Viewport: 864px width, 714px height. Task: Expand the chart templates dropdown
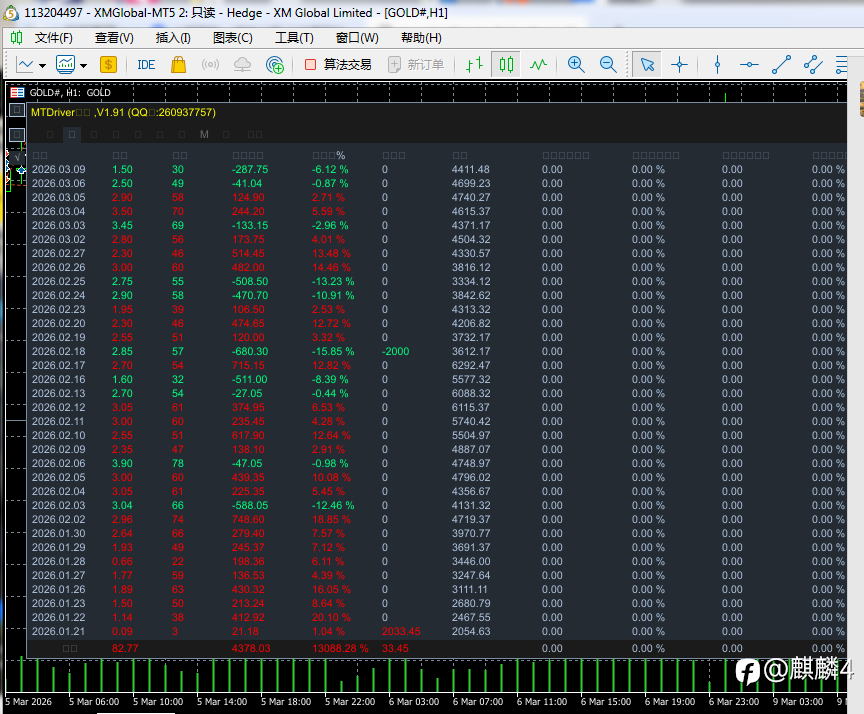click(x=83, y=65)
